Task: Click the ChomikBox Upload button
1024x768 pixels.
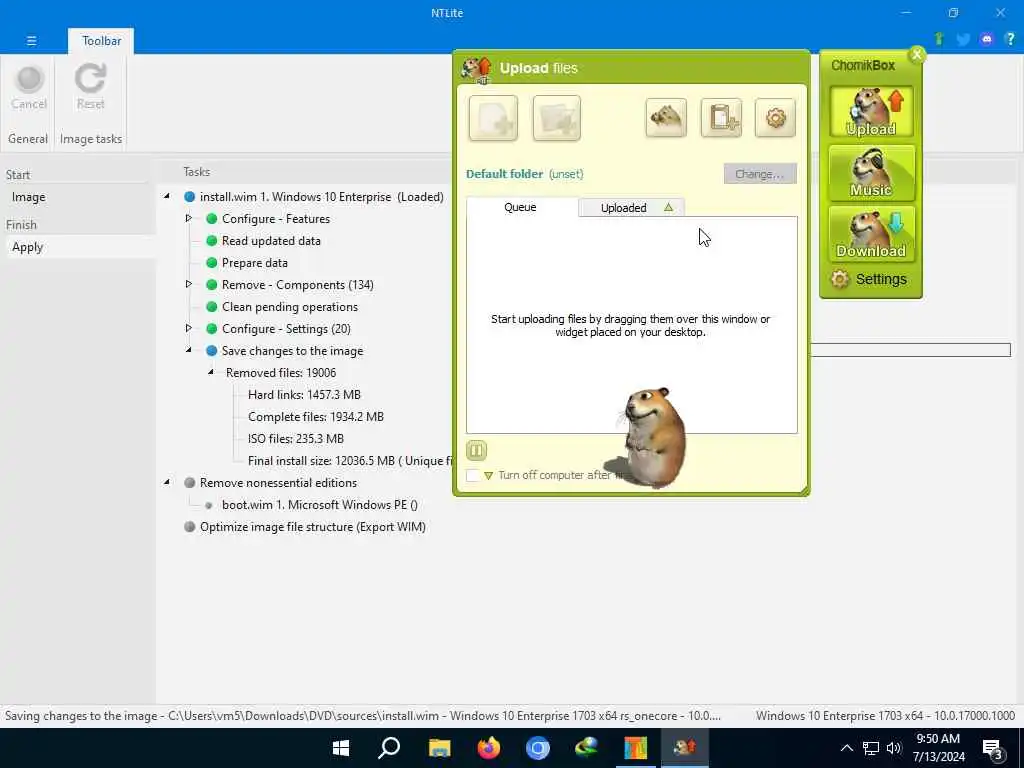Action: (871, 112)
